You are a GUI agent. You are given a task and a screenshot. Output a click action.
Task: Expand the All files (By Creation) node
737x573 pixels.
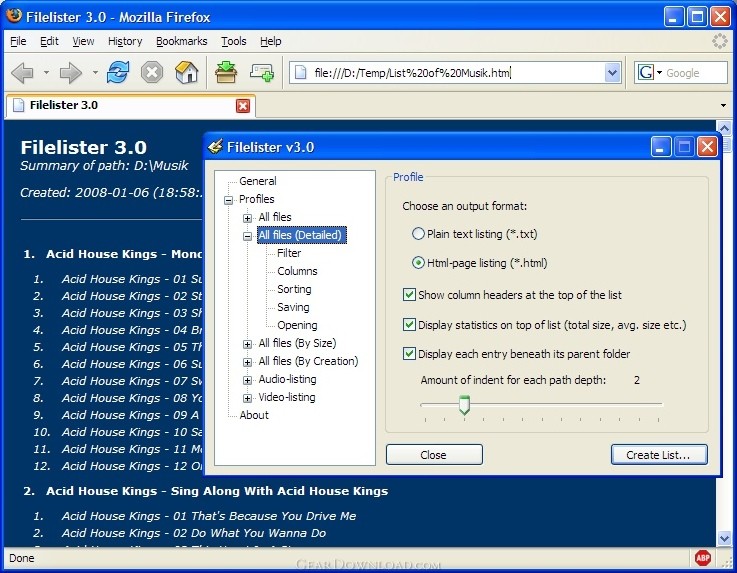click(247, 362)
